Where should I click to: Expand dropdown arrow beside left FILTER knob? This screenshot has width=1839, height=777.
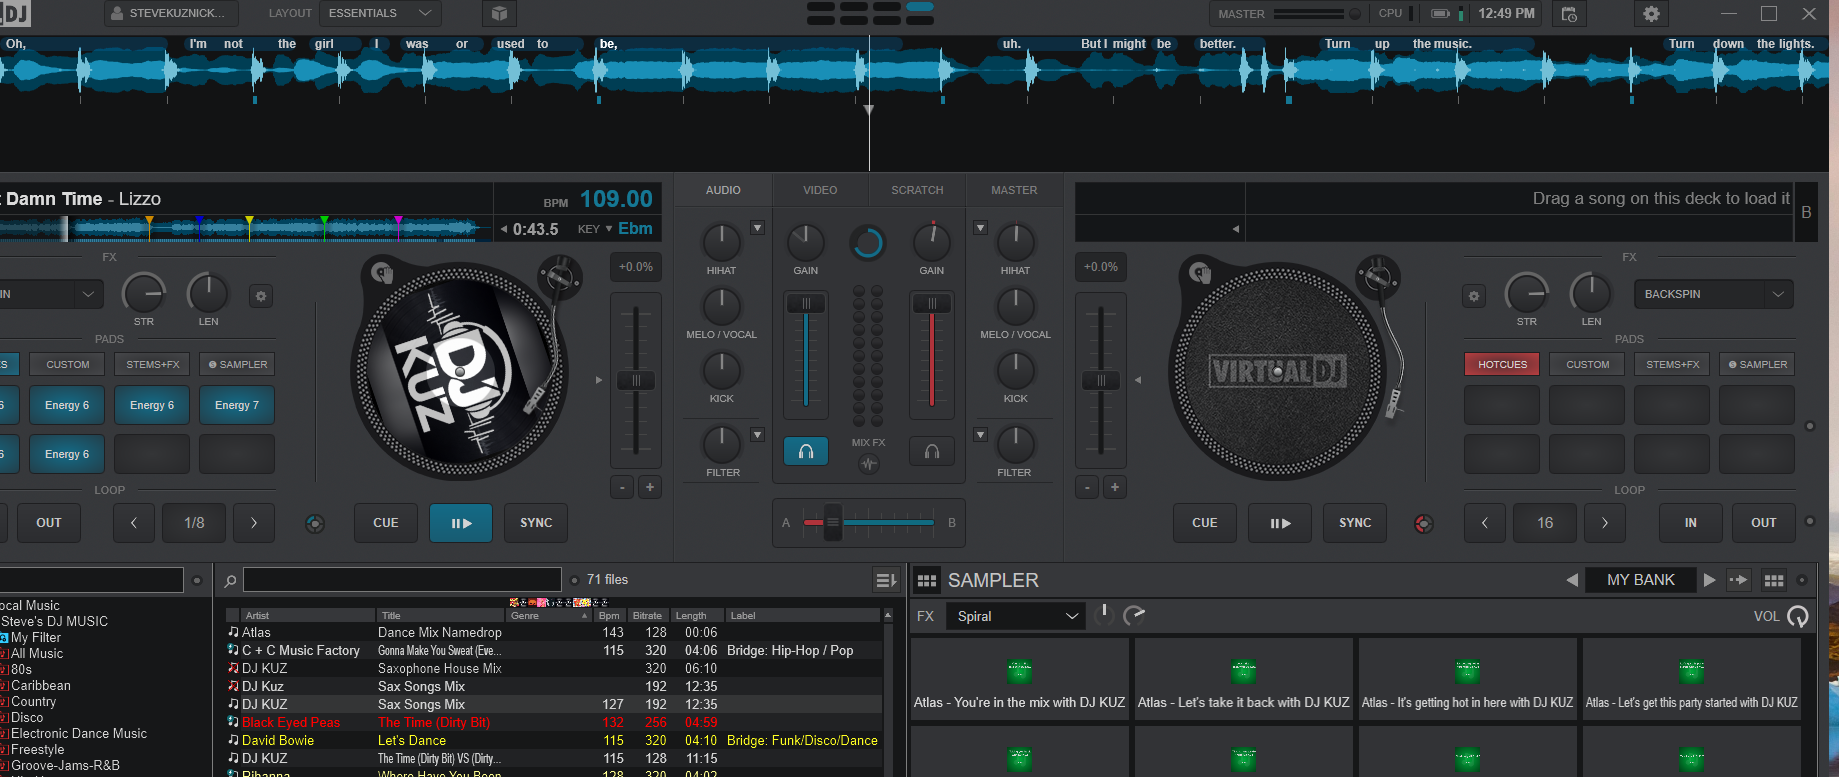click(757, 435)
